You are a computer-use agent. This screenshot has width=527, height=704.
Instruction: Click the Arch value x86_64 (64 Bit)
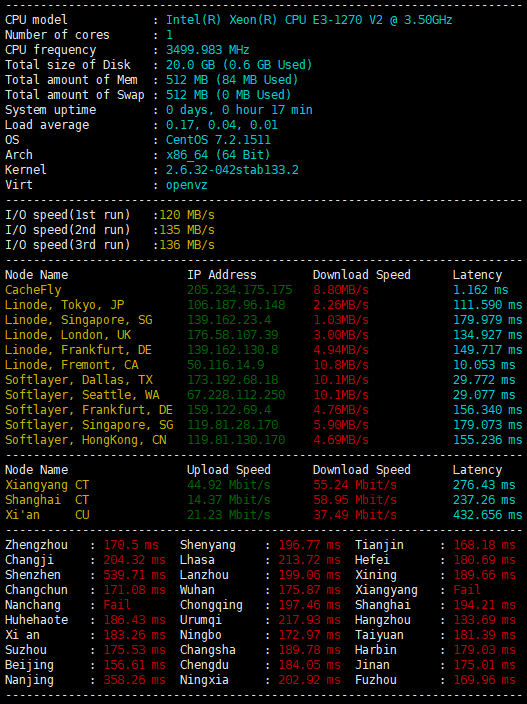(x=218, y=155)
